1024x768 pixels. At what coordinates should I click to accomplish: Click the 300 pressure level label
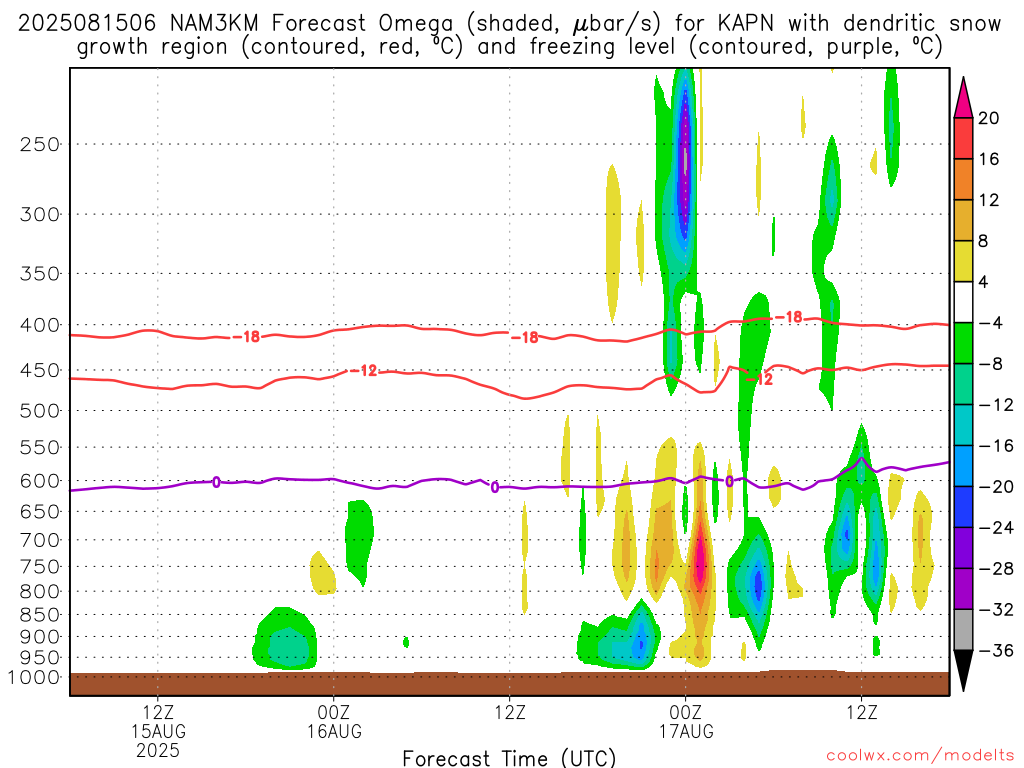click(40, 214)
